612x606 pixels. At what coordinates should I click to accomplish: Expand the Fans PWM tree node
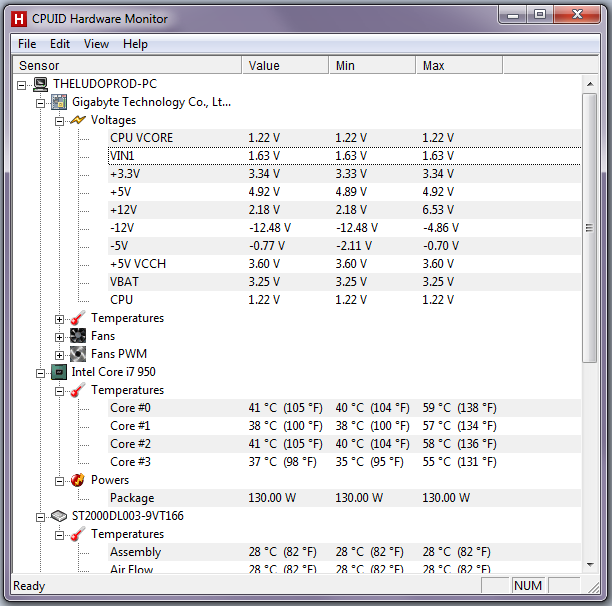[60, 354]
